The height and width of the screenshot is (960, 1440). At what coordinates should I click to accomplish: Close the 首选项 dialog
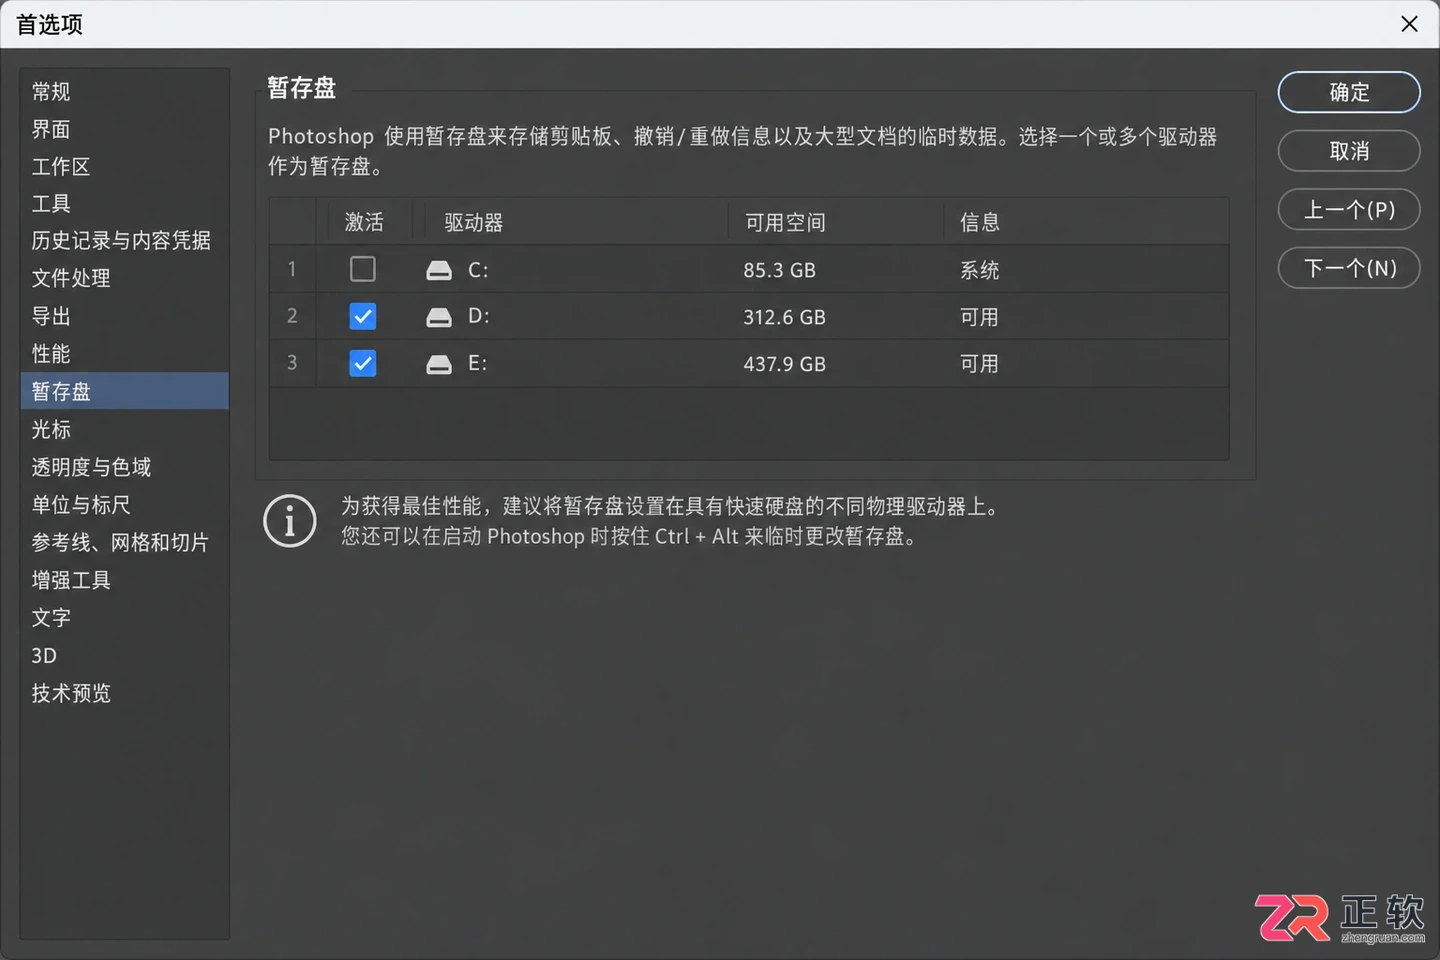tap(1409, 24)
